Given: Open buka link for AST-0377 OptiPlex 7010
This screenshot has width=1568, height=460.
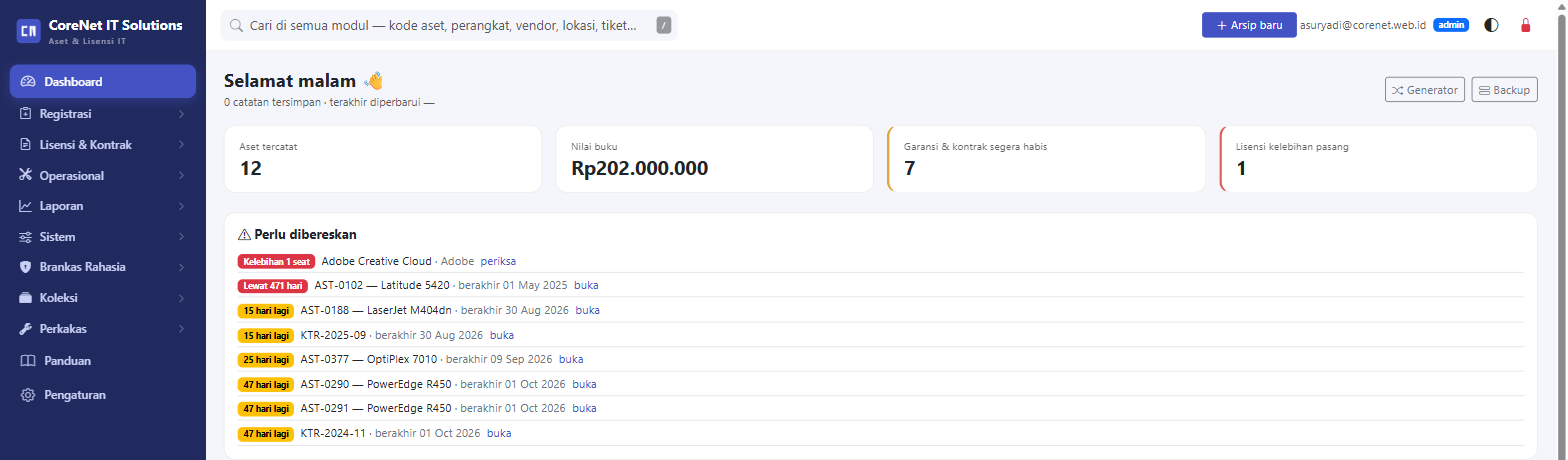Looking at the screenshot, I should 571,359.
